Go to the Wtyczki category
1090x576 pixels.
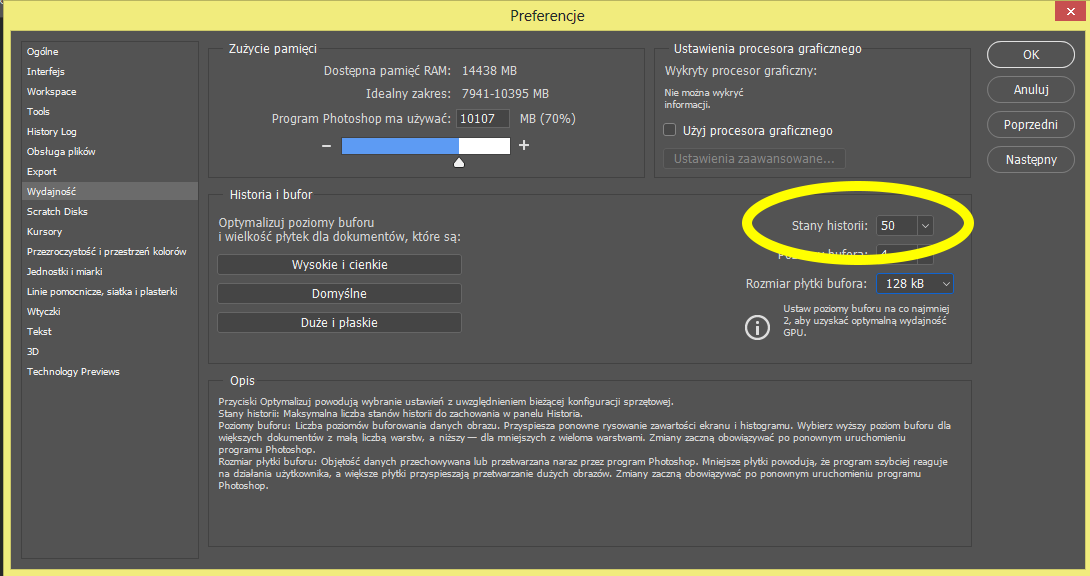(x=44, y=311)
